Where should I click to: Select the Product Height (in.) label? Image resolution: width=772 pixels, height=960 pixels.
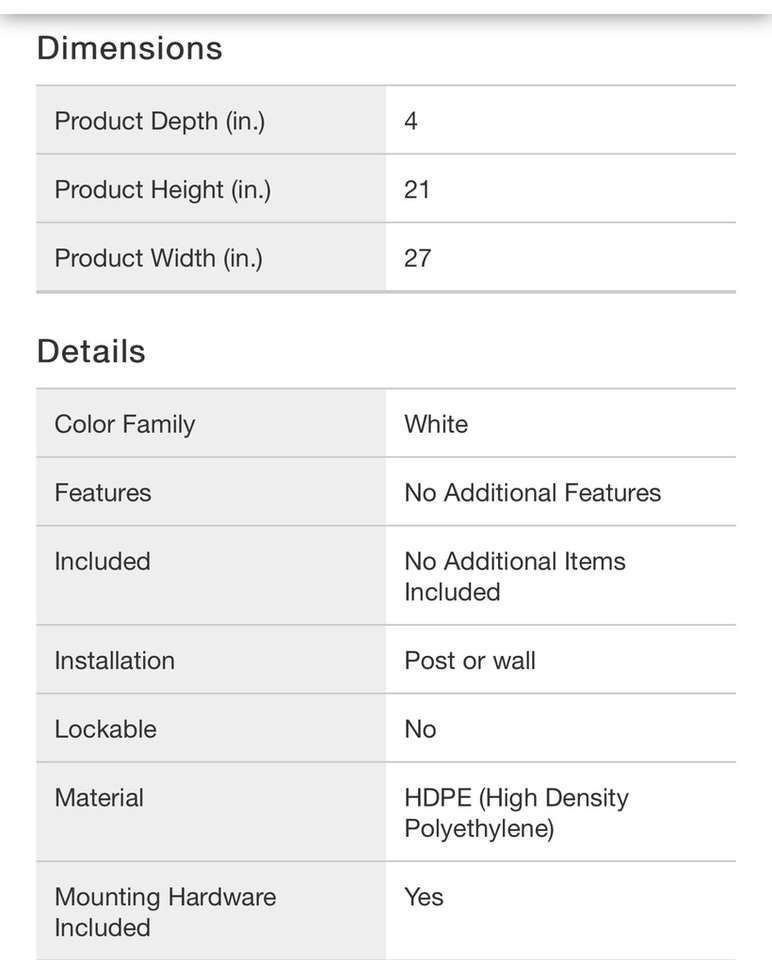tap(162, 189)
